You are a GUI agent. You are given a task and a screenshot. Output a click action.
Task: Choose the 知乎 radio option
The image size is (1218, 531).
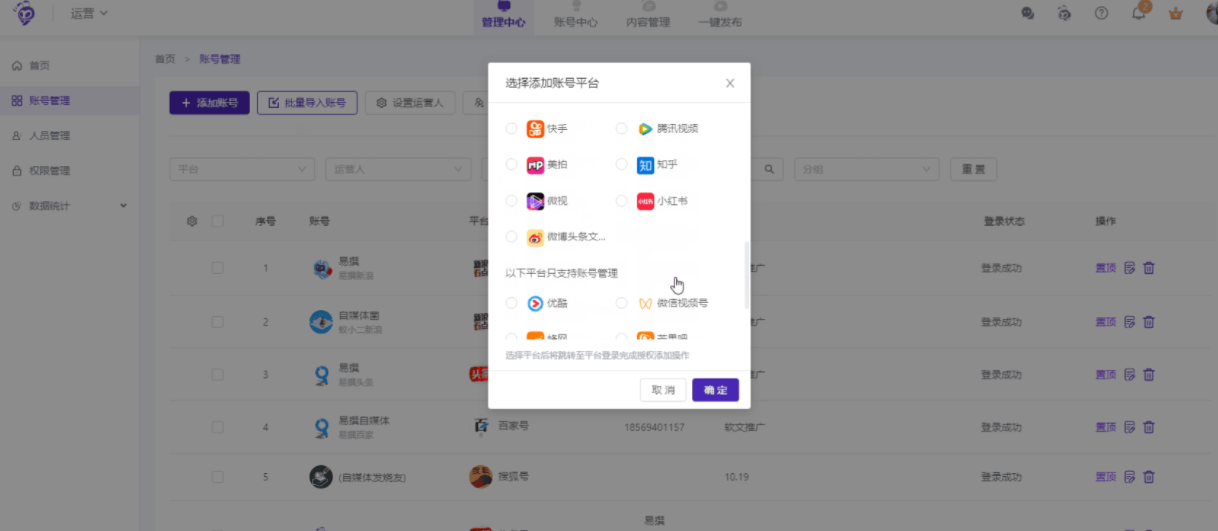[x=622, y=164]
